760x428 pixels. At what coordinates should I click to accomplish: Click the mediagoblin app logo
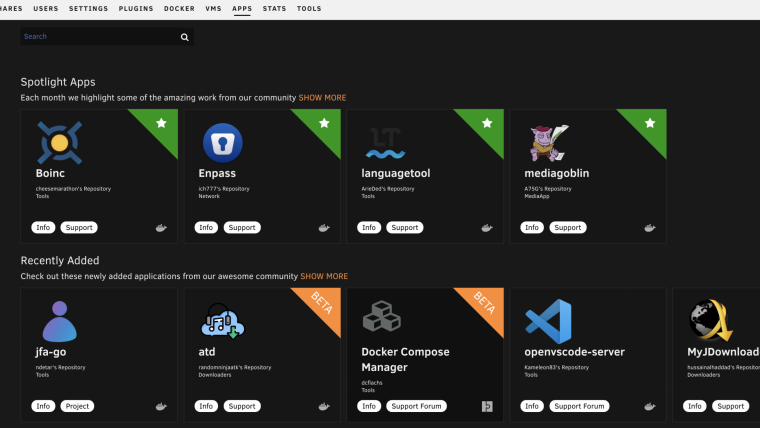549,143
